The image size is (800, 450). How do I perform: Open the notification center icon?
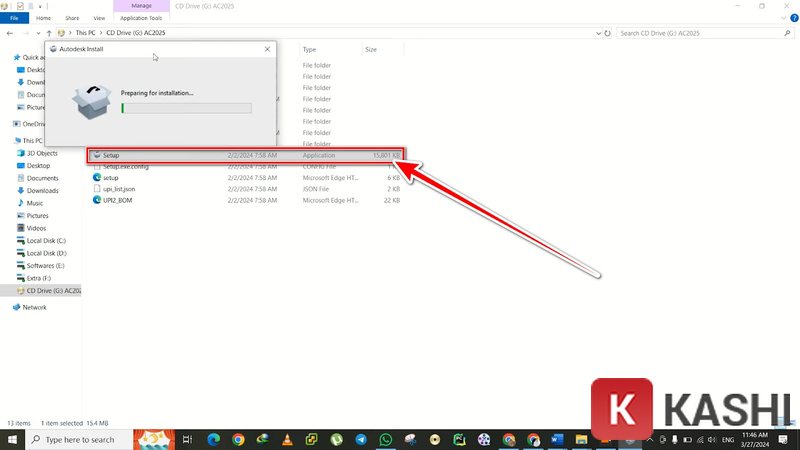[783, 439]
